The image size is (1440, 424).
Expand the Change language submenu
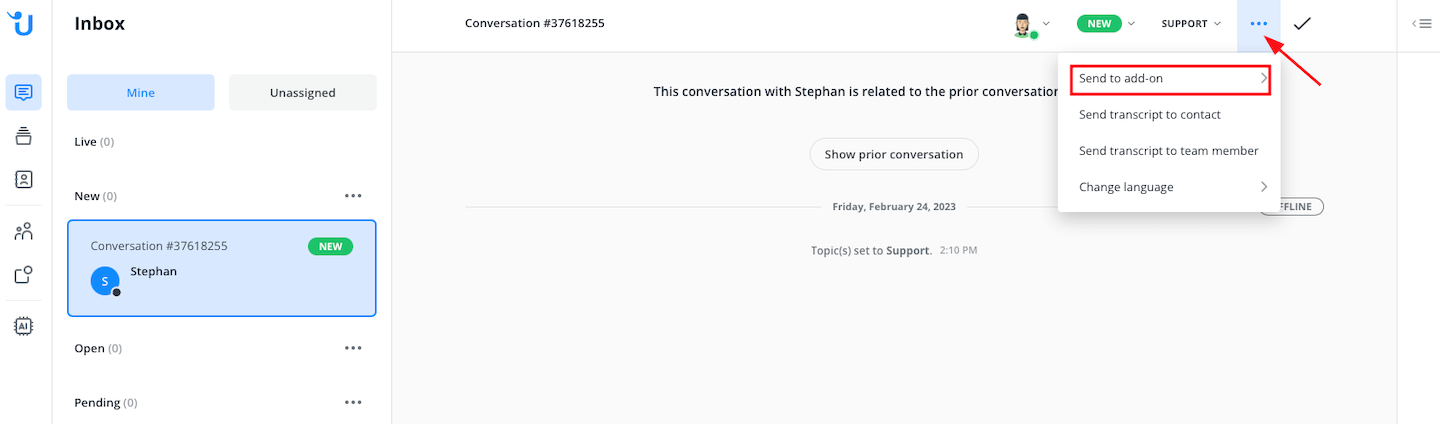pos(1169,187)
